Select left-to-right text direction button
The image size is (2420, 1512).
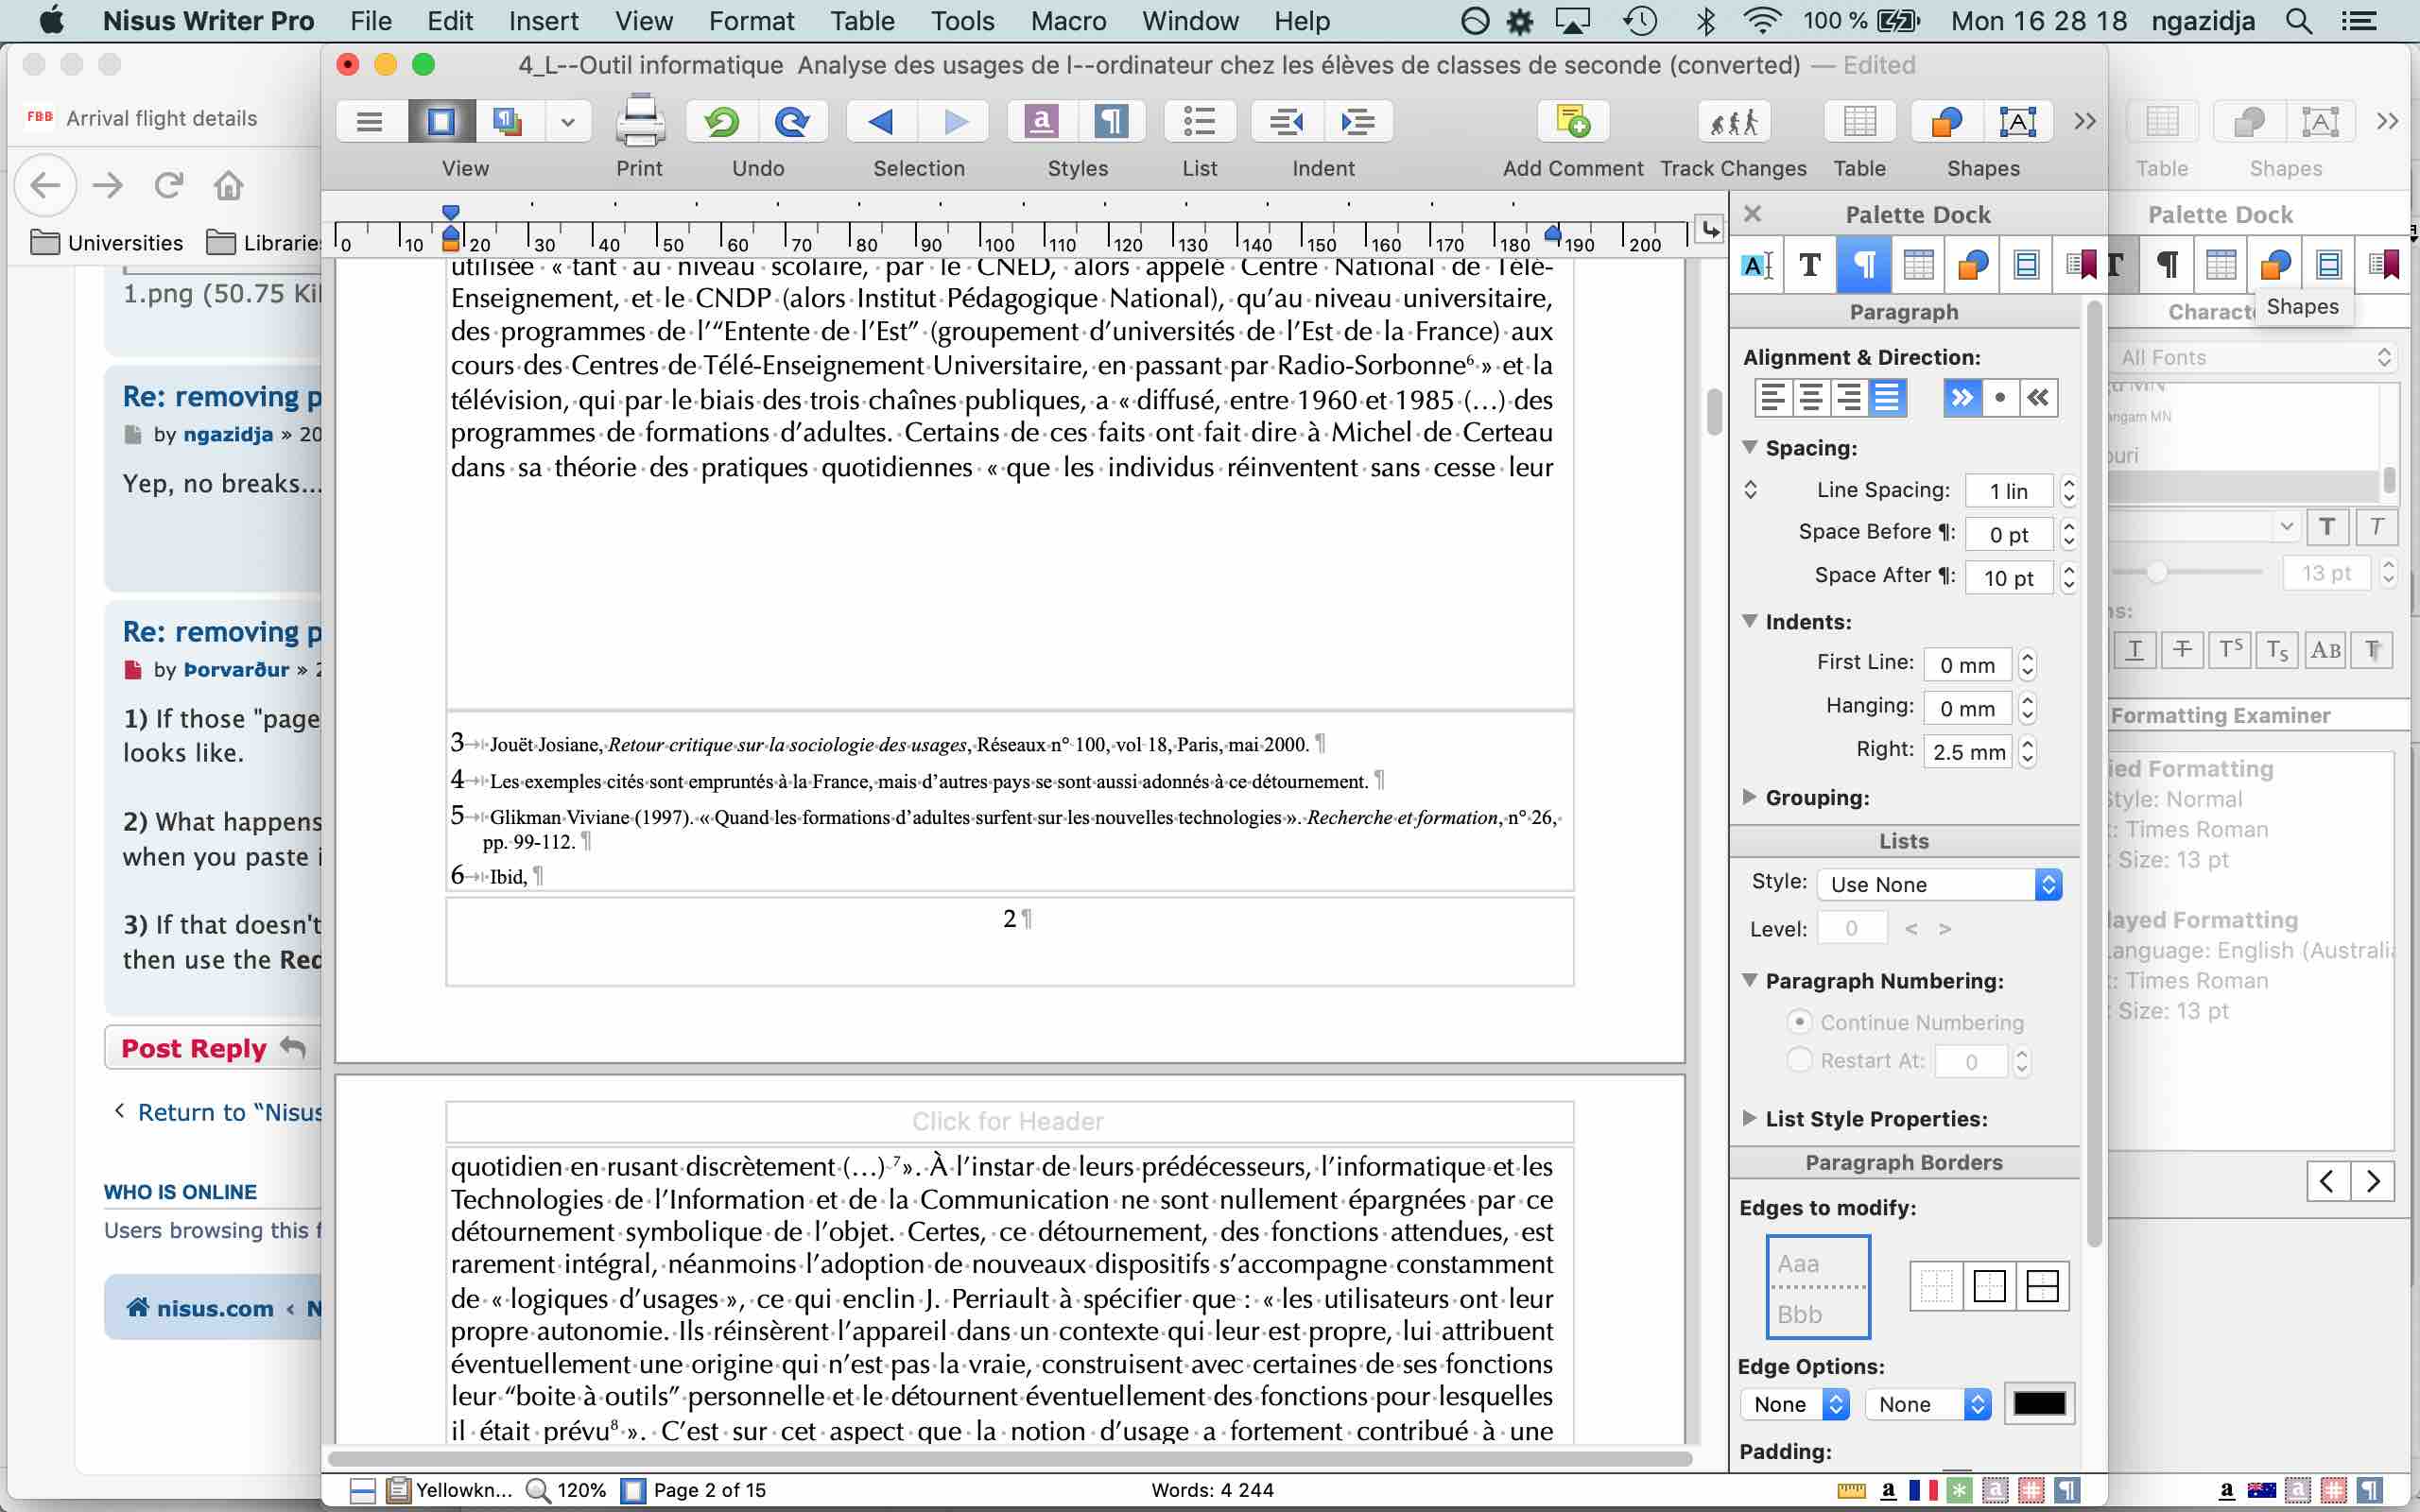pyautogui.click(x=1962, y=398)
